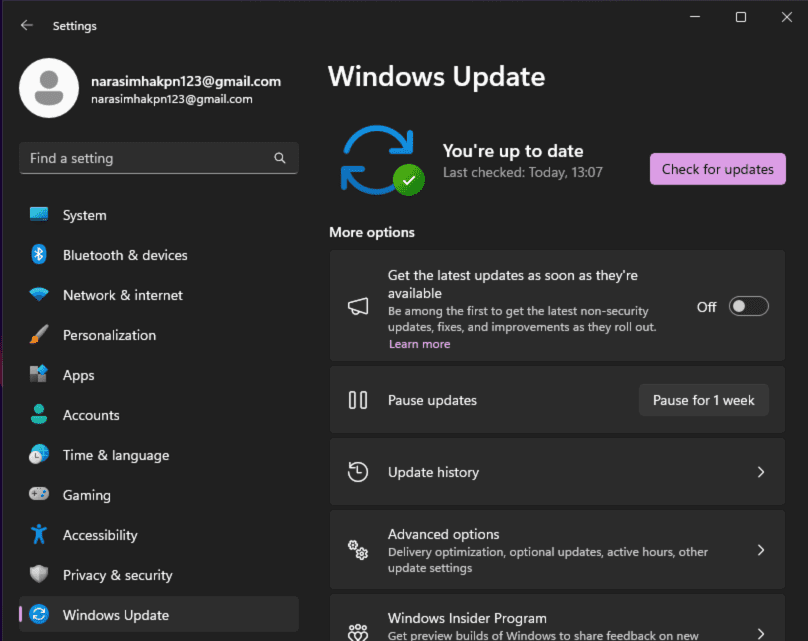The height and width of the screenshot is (641, 808).
Task: Select the Network & internet Wi-Fi icon
Action: click(39, 295)
